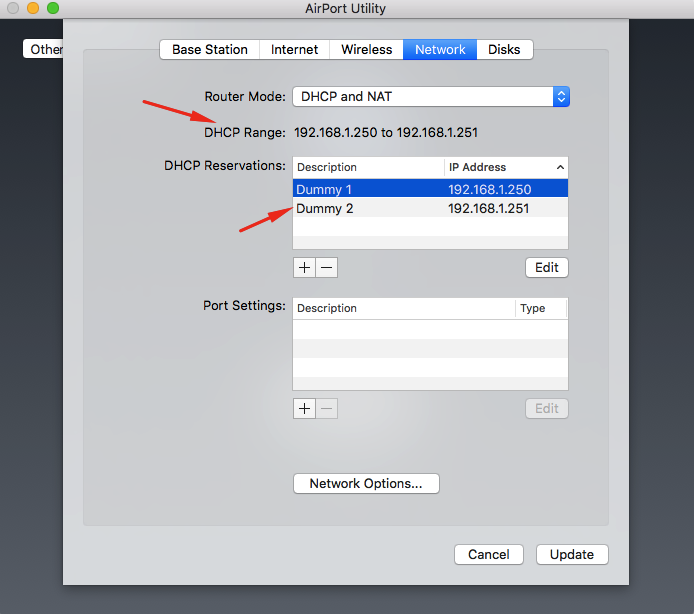Image resolution: width=694 pixels, height=614 pixels.
Task: Click the Other button behind the sheet
Action: point(43,49)
